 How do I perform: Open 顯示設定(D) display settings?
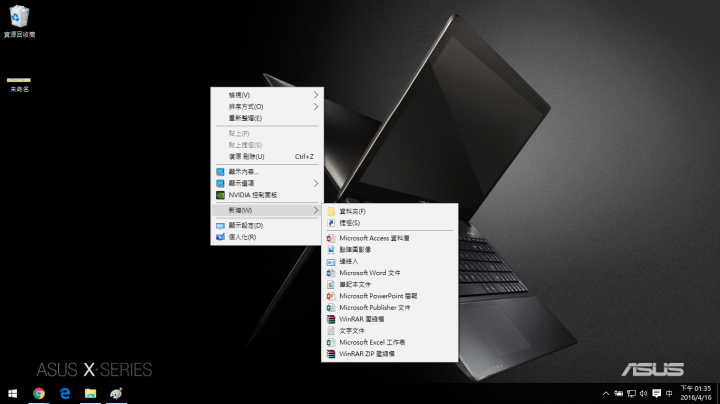[x=267, y=225]
